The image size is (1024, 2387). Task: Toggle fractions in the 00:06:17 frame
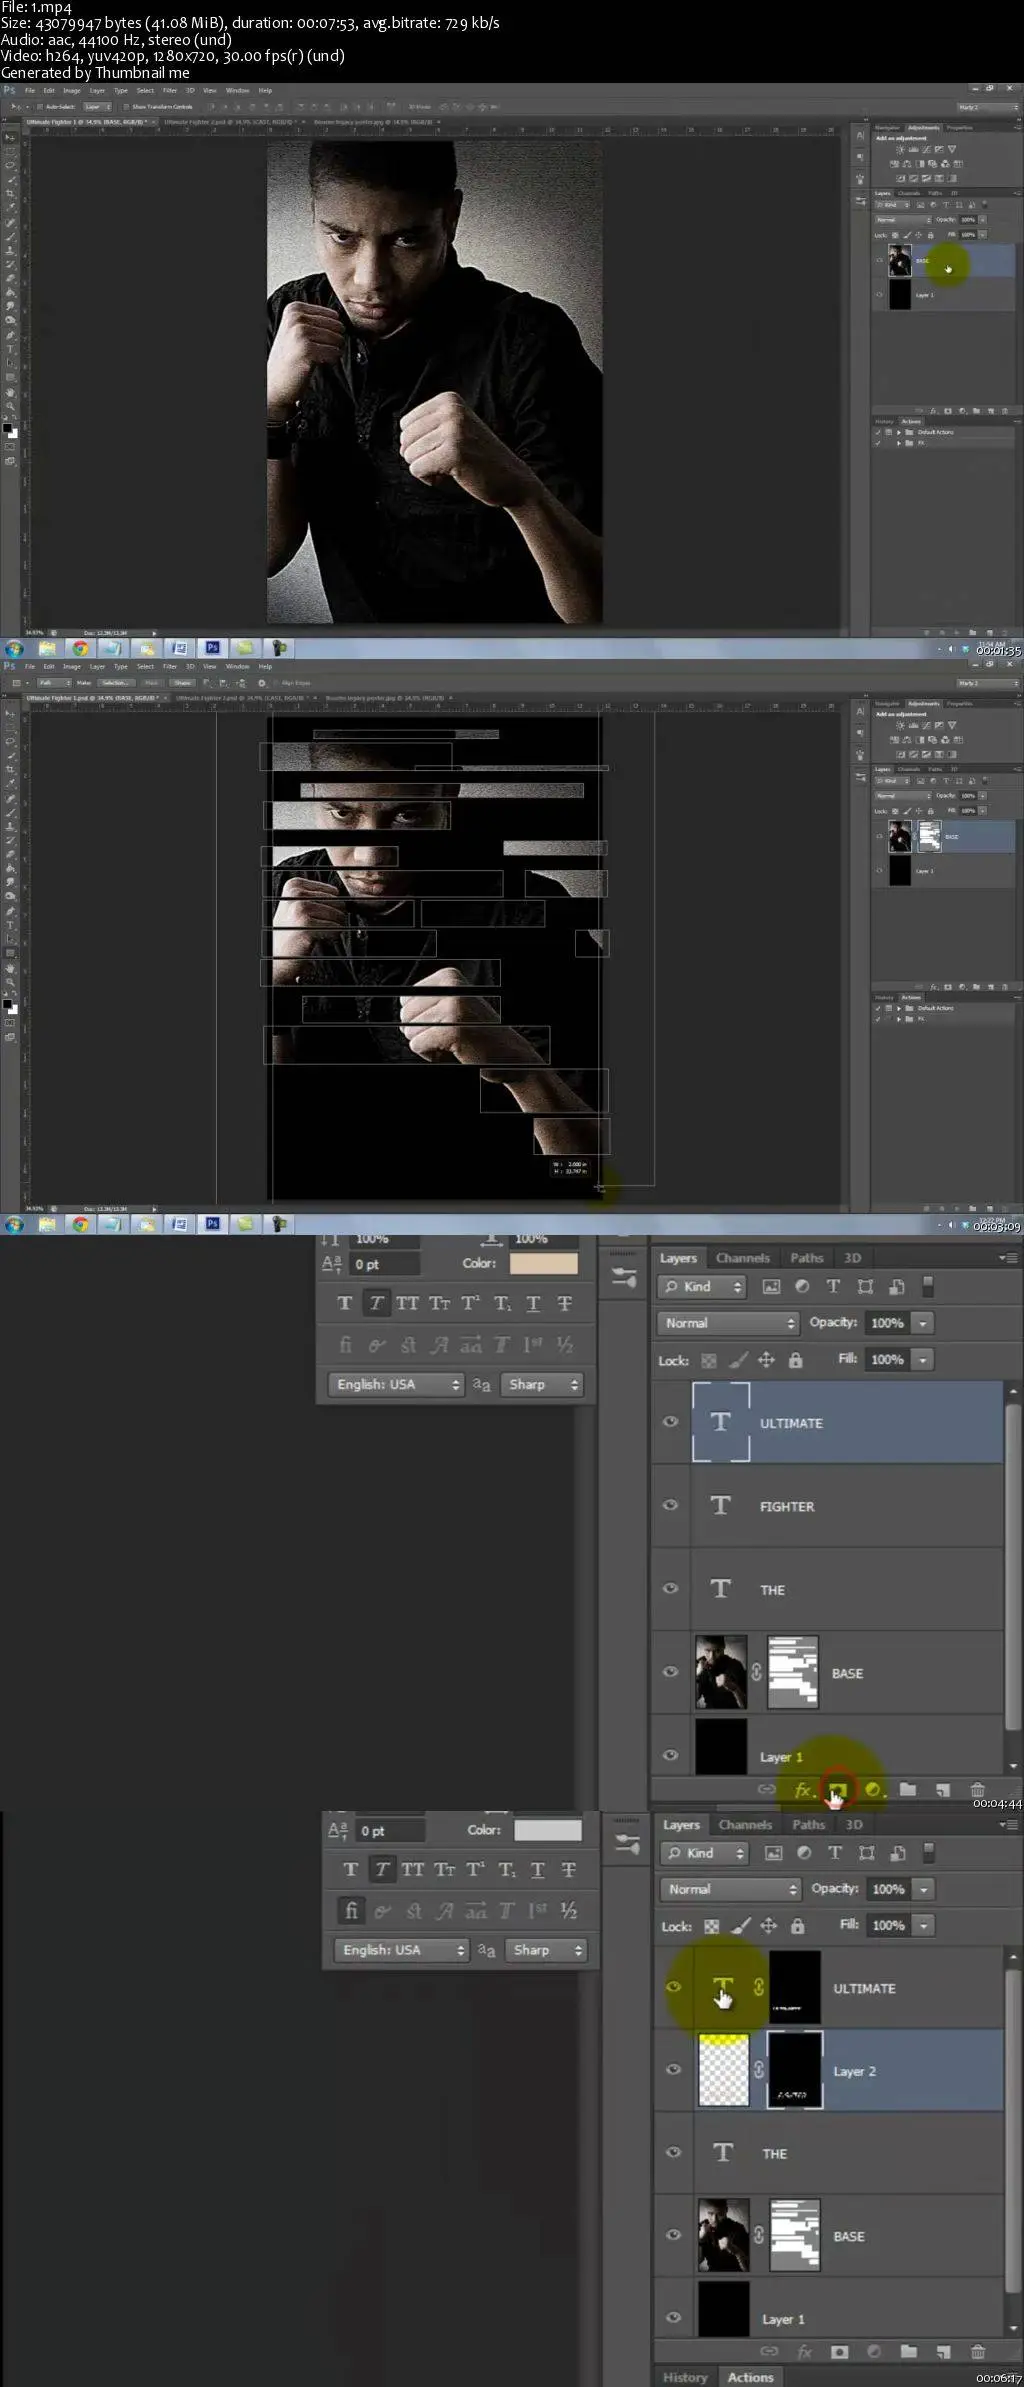coord(569,1911)
